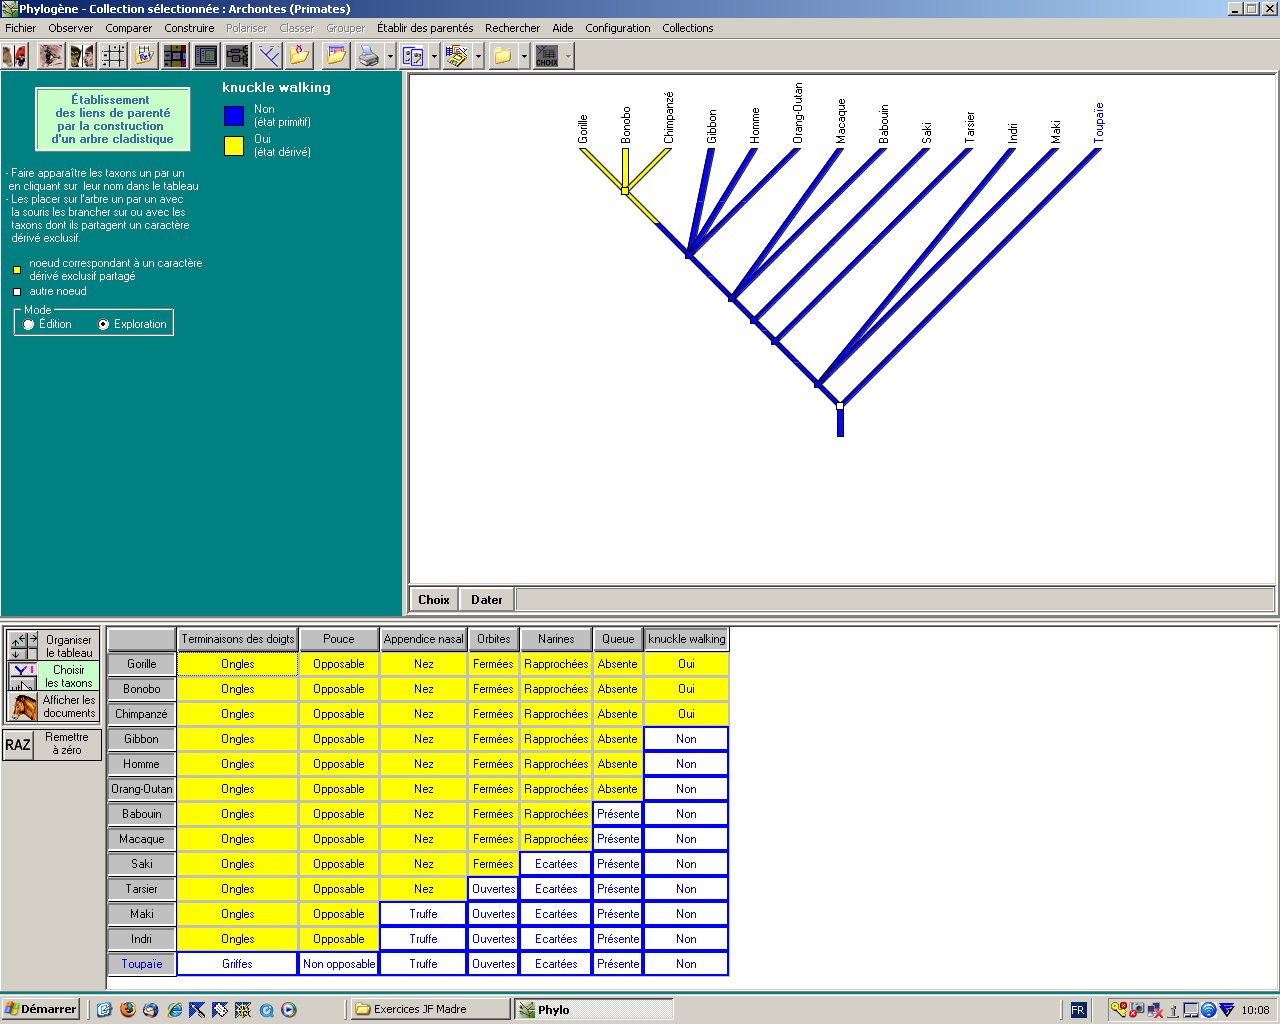Click the tree-branch diagram toolbar icon
This screenshot has height=1024, width=1280.
coord(268,56)
